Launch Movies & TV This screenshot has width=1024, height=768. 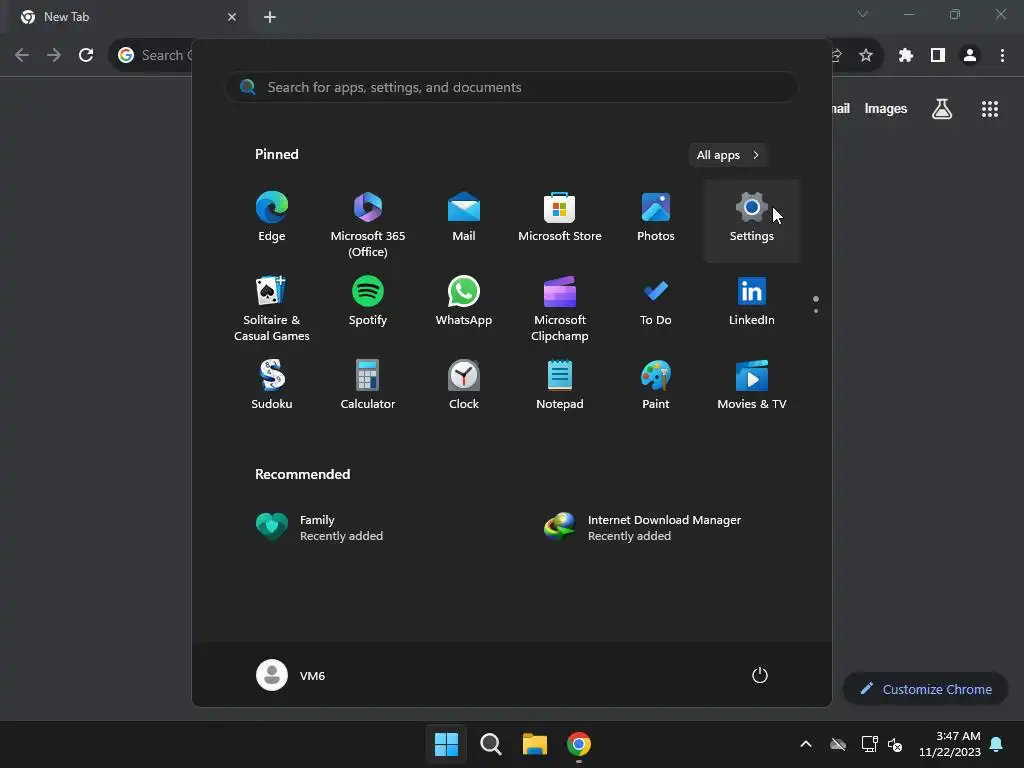pyautogui.click(x=752, y=385)
